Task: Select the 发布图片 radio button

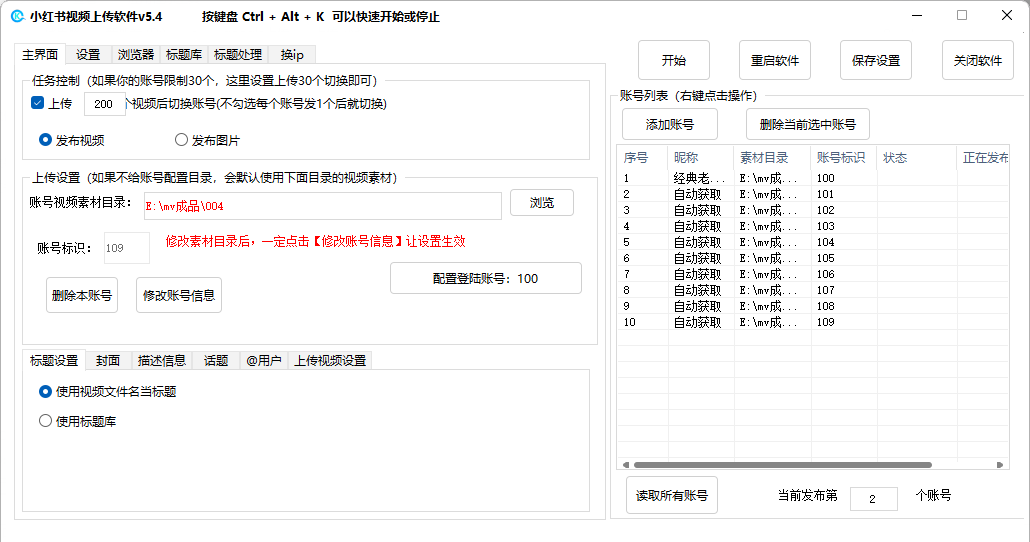Action: [x=181, y=140]
